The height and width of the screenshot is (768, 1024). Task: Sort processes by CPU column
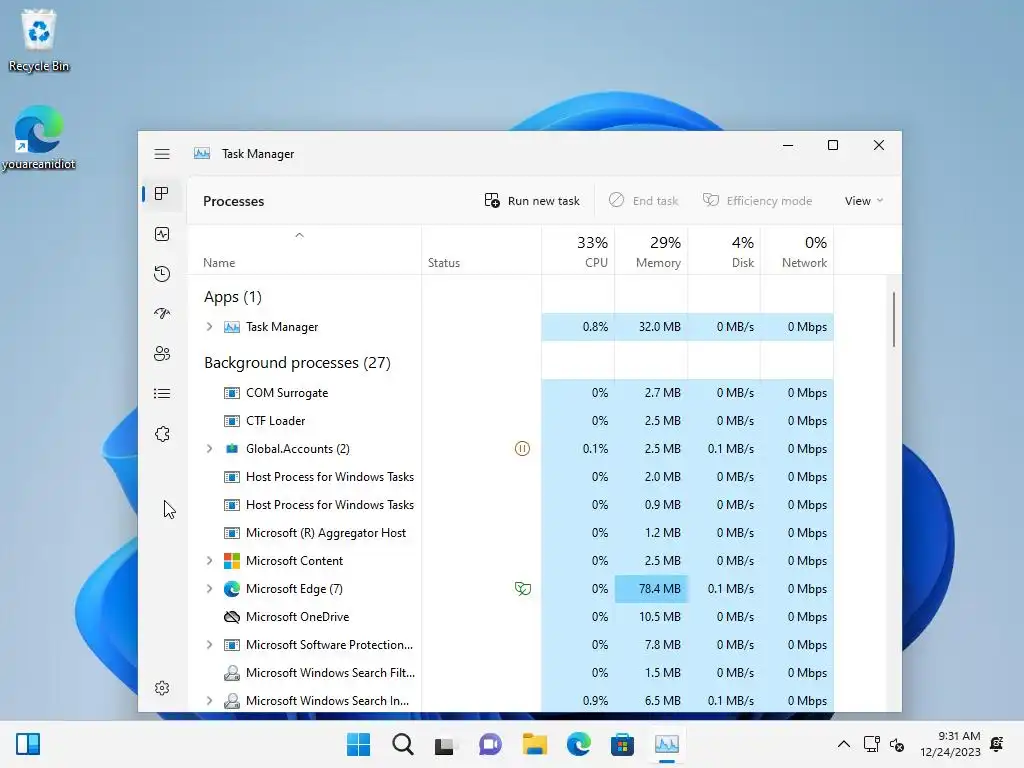[x=578, y=250]
